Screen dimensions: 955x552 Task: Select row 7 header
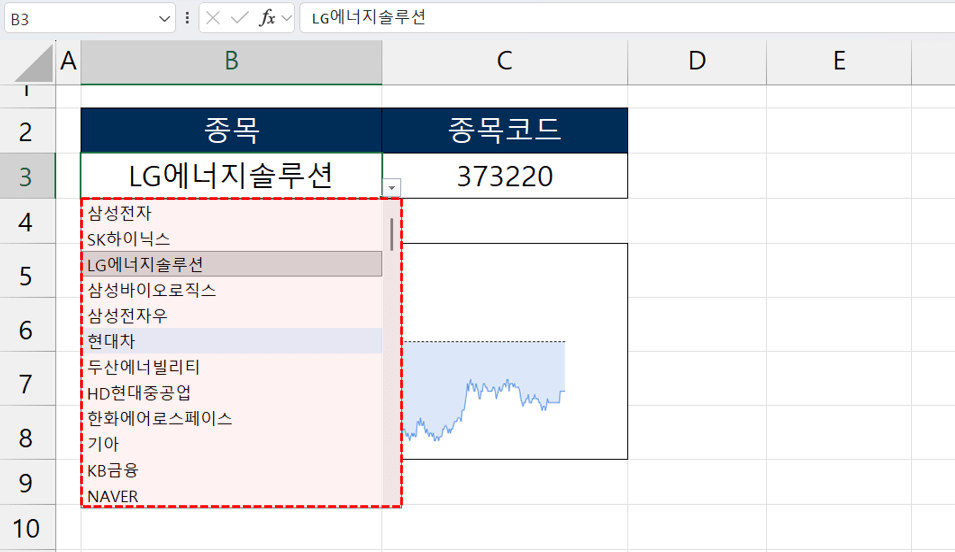point(27,378)
